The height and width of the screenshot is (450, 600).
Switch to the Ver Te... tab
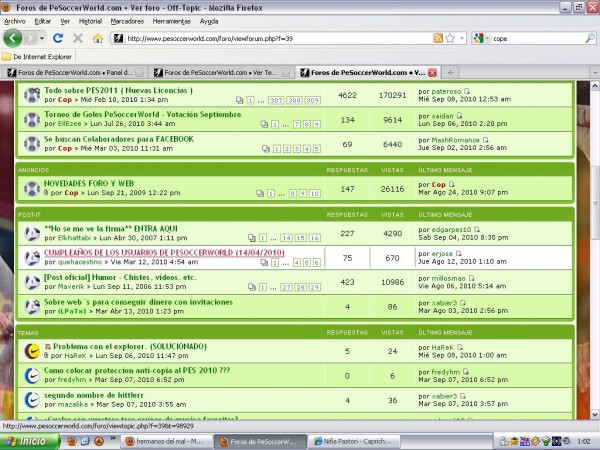(221, 72)
